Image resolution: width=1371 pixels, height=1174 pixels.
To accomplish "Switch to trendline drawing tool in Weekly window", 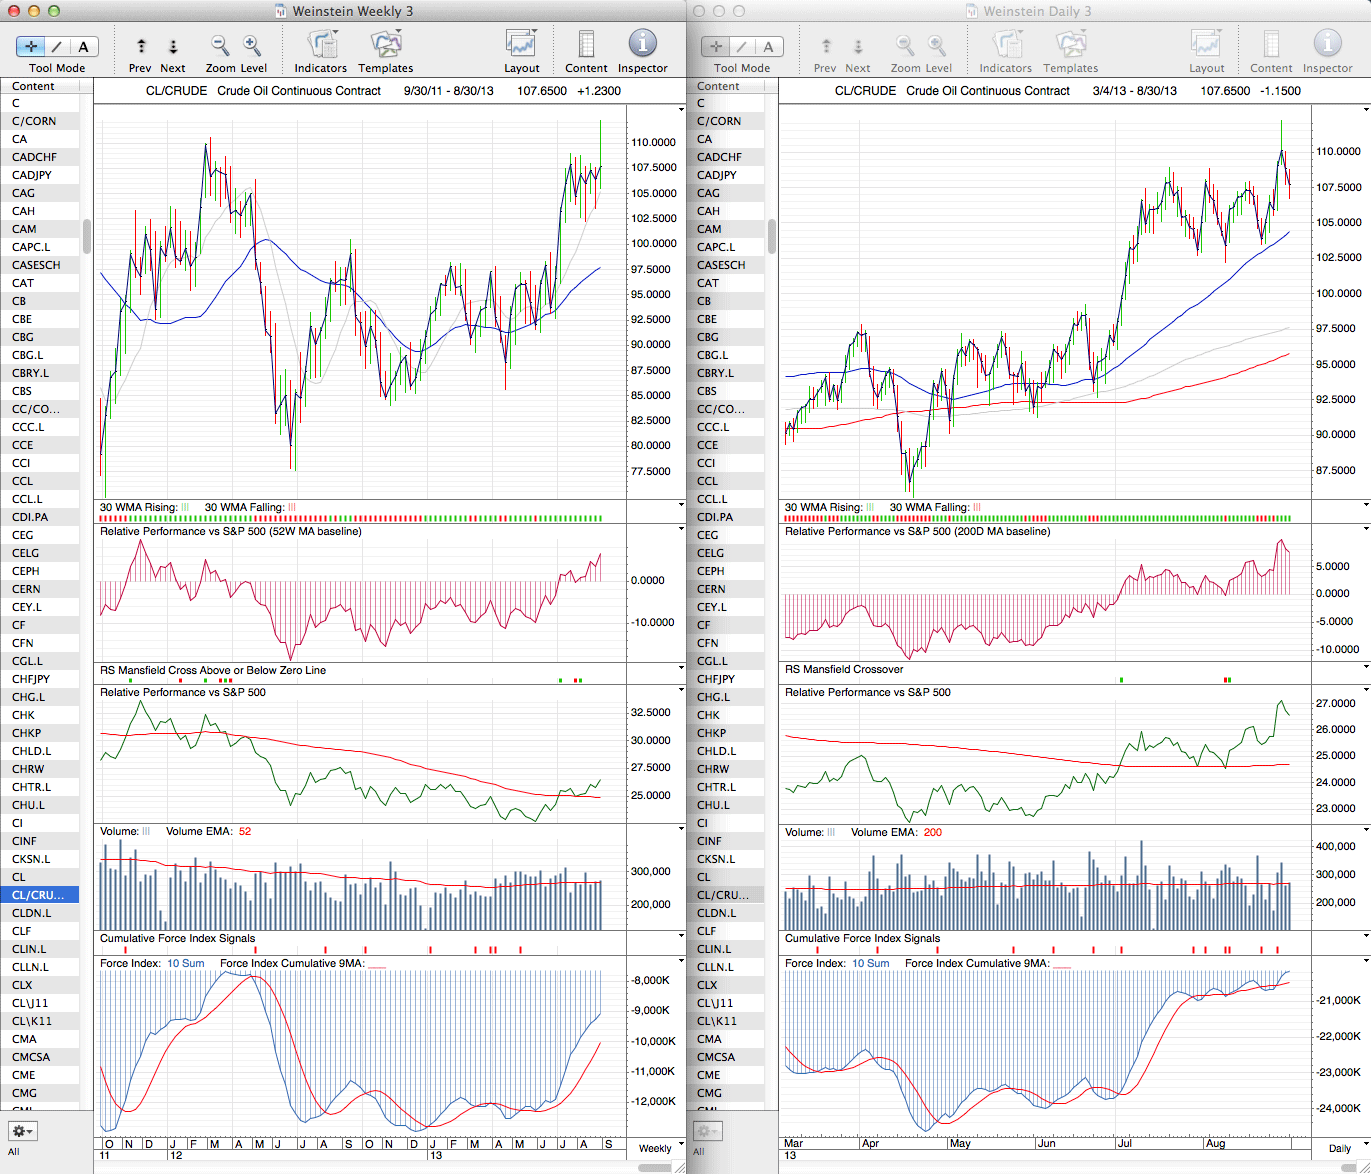I will click(57, 46).
